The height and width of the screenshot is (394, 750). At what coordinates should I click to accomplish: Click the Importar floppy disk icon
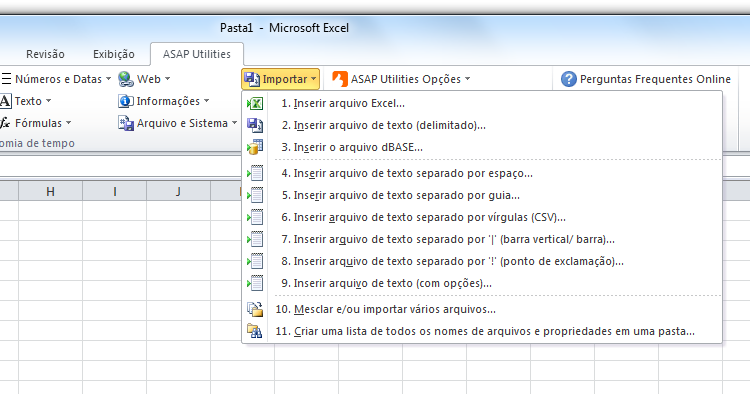point(252,79)
